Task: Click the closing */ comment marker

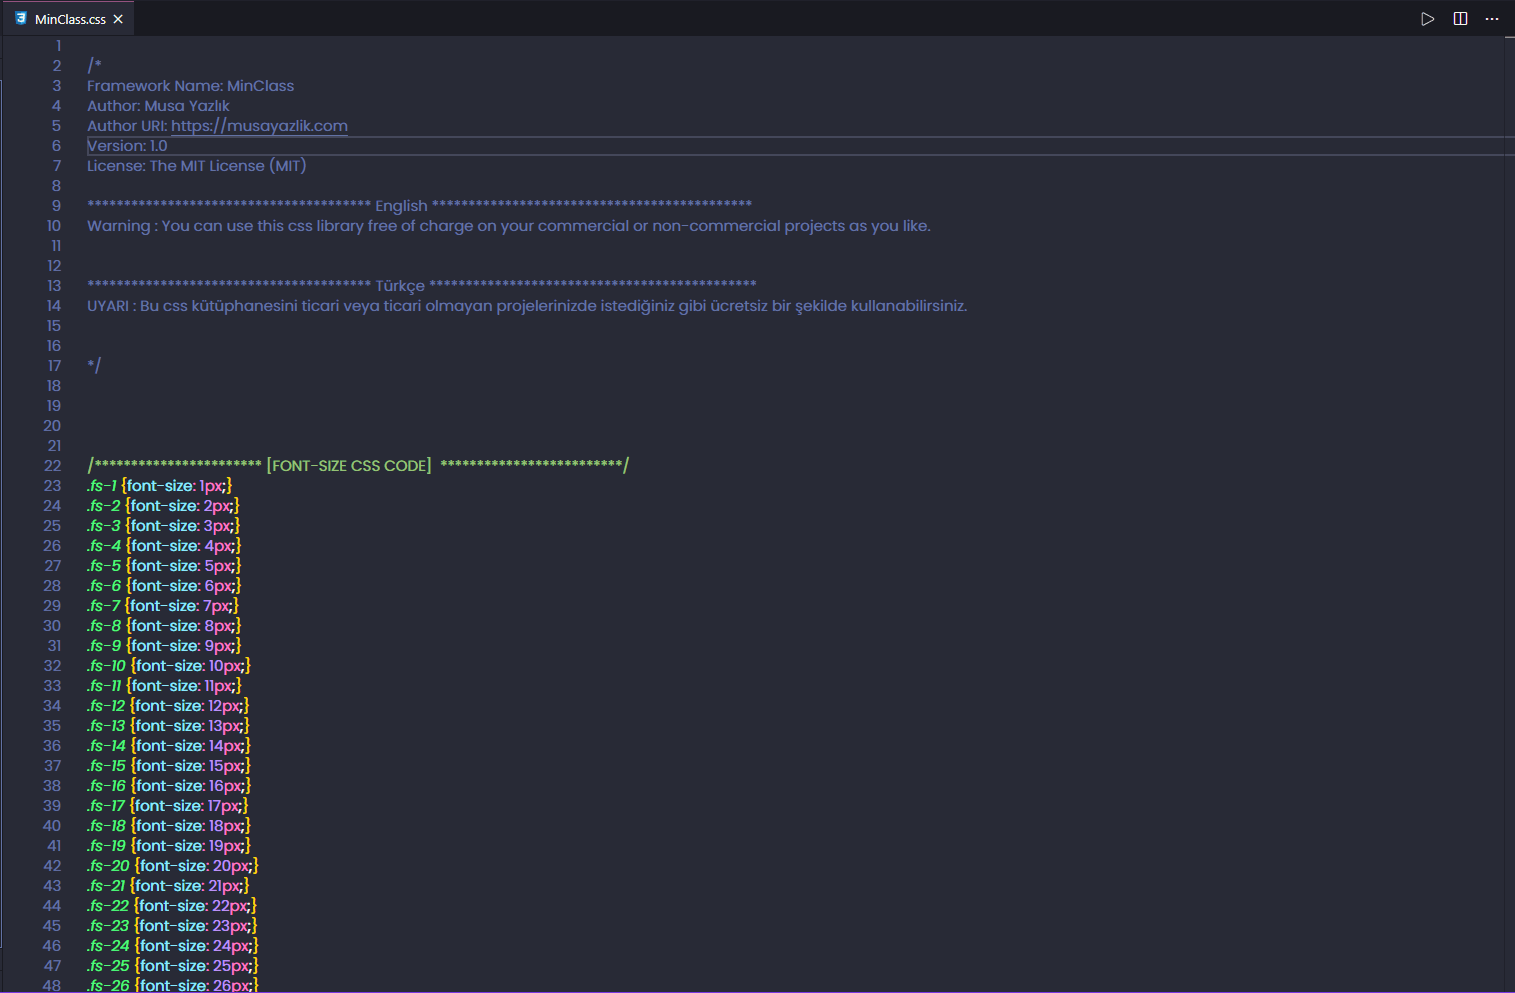Action: [94, 366]
